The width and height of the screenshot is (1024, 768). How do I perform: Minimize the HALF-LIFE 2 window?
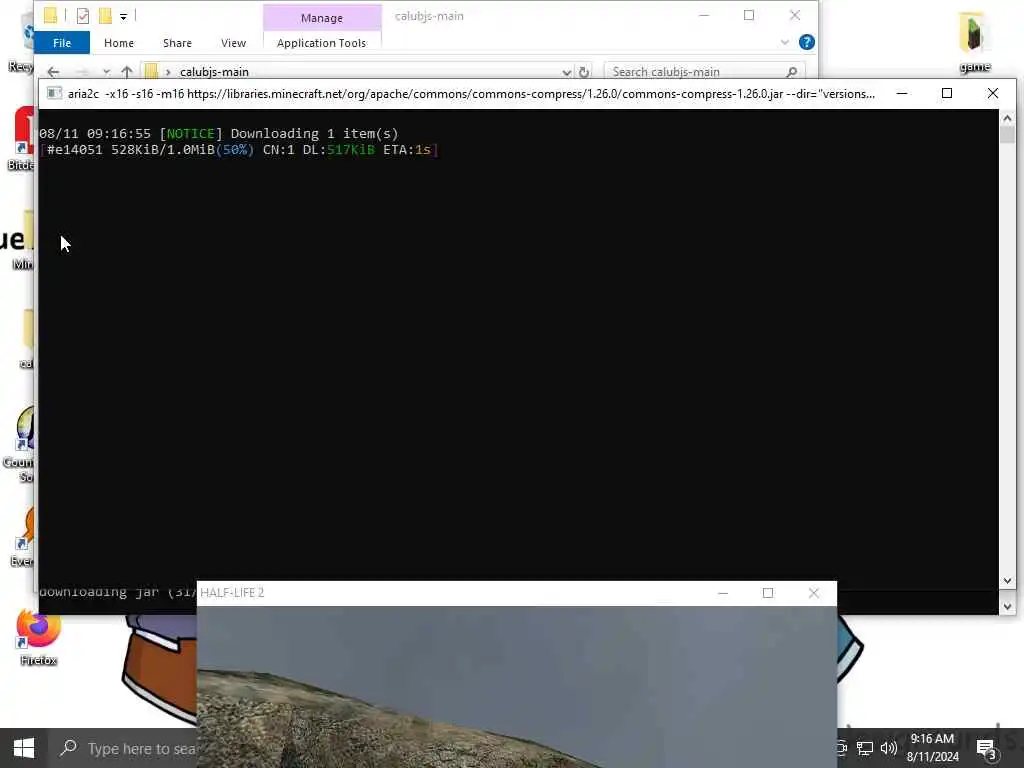[x=723, y=593]
